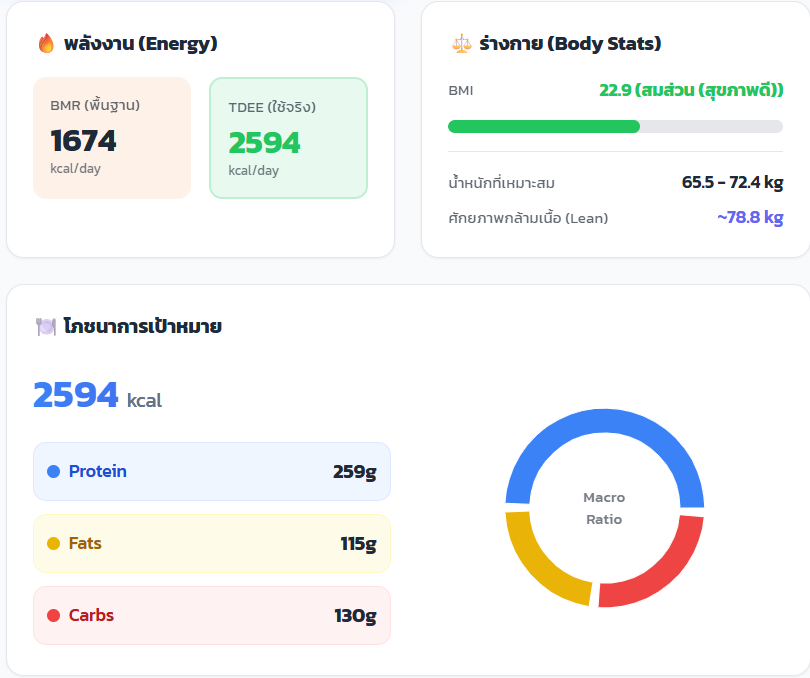810x678 pixels.
Task: Click the plate icon beside nutrition target heading
Action: point(45,327)
